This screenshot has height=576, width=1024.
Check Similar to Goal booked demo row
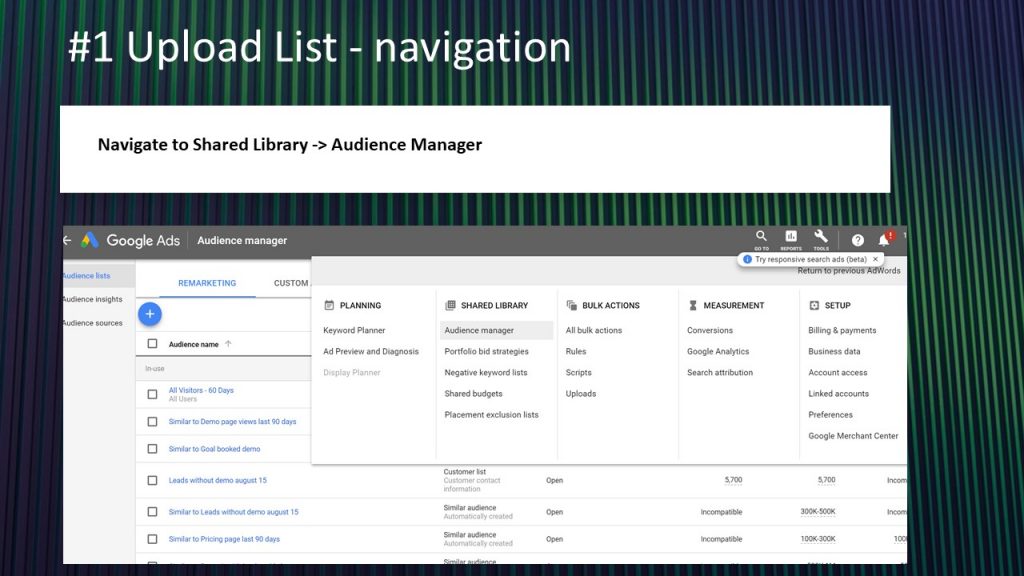click(152, 449)
